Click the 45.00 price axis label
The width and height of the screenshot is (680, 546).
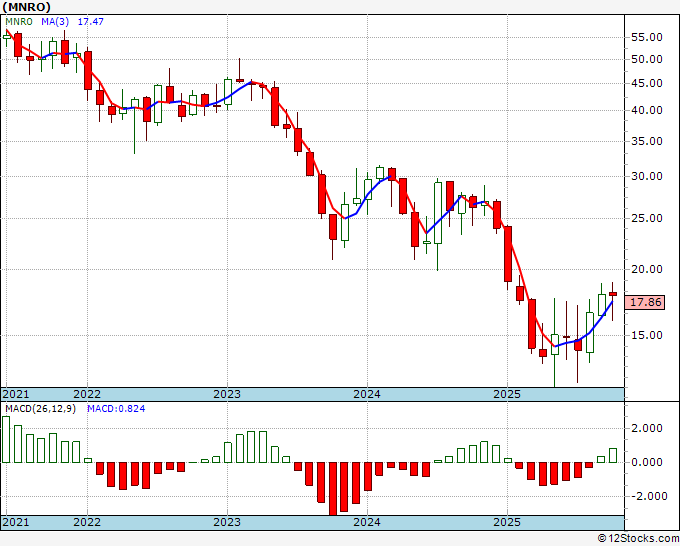[x=647, y=83]
